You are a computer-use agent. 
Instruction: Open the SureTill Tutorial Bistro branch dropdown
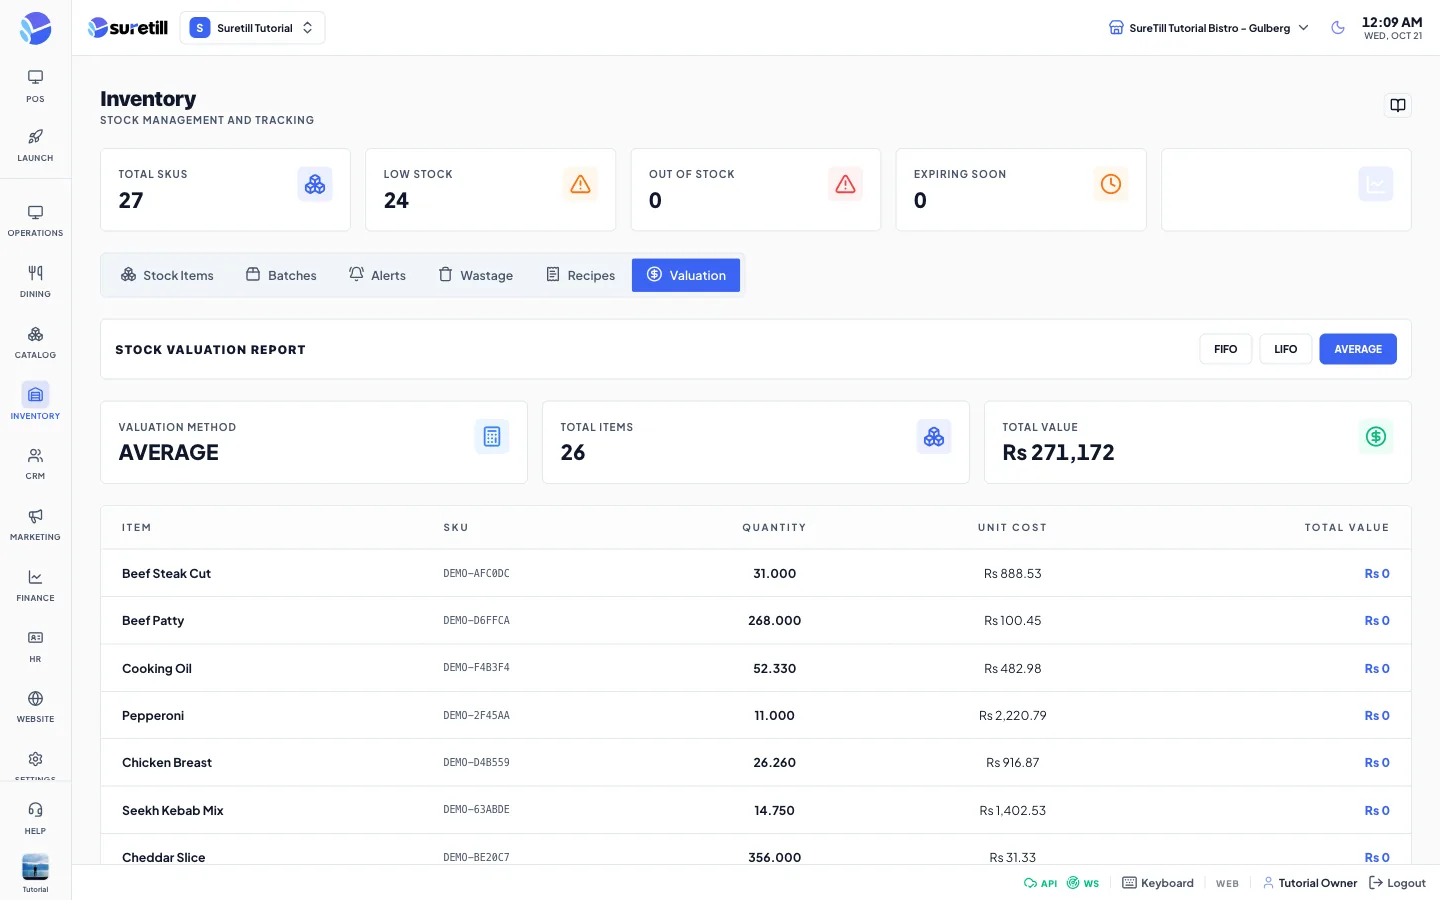coord(1208,28)
